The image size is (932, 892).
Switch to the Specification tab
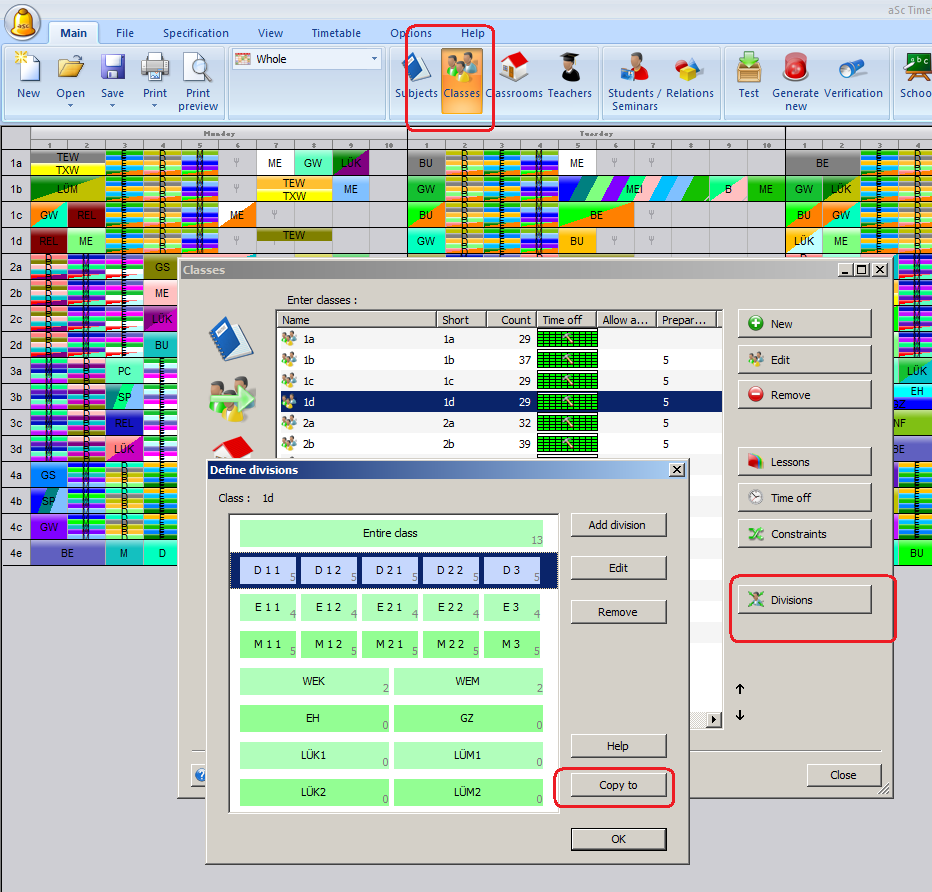point(196,33)
